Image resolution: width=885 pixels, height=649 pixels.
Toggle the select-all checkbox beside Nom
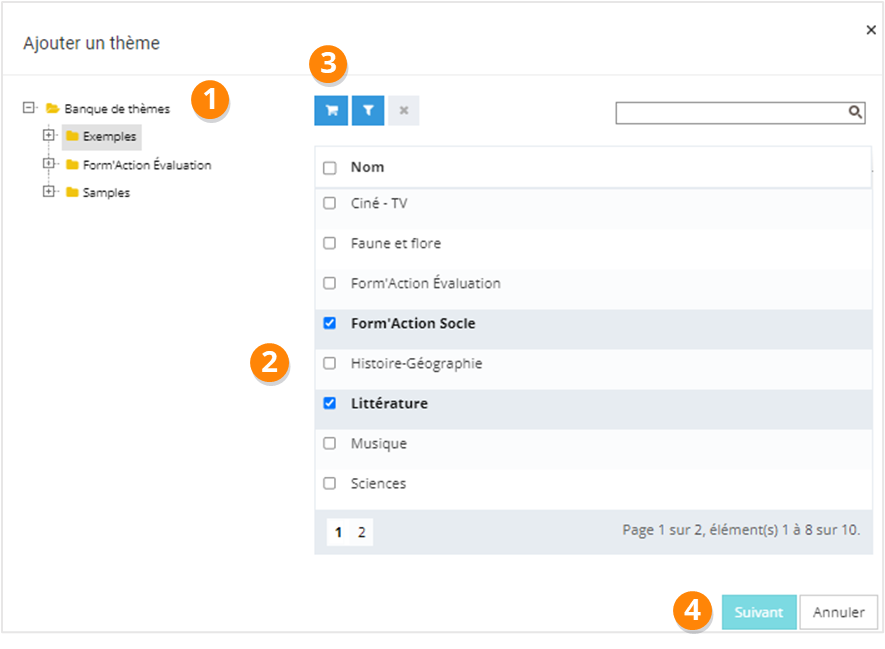point(330,168)
